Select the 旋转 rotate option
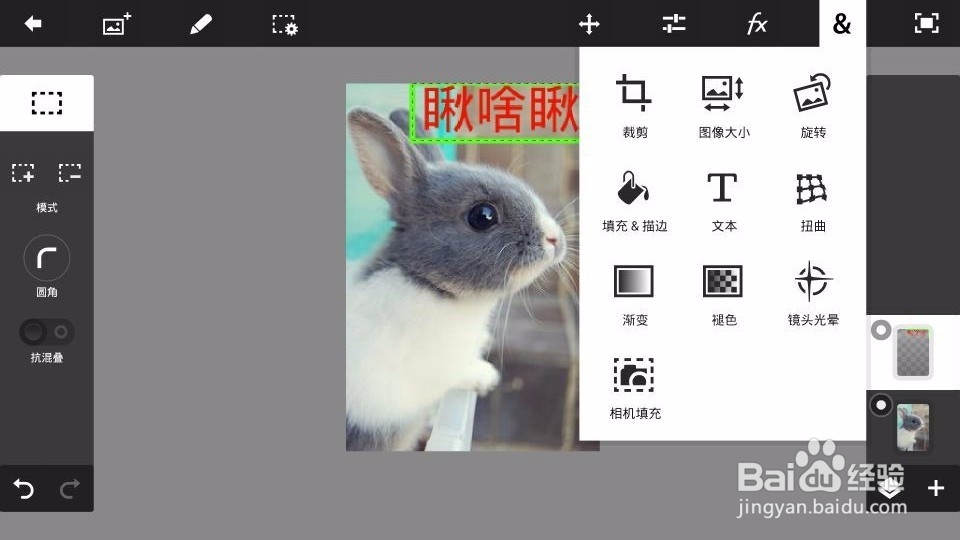Image resolution: width=960 pixels, height=540 pixels. pyautogui.click(x=812, y=106)
